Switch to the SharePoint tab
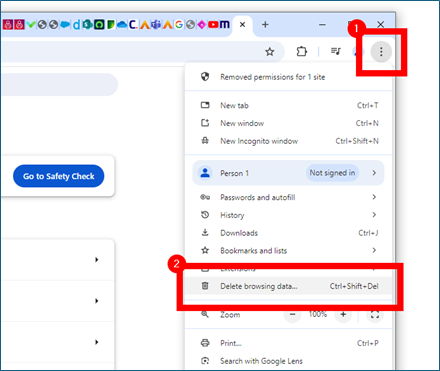This screenshot has width=440, height=371. point(87,24)
